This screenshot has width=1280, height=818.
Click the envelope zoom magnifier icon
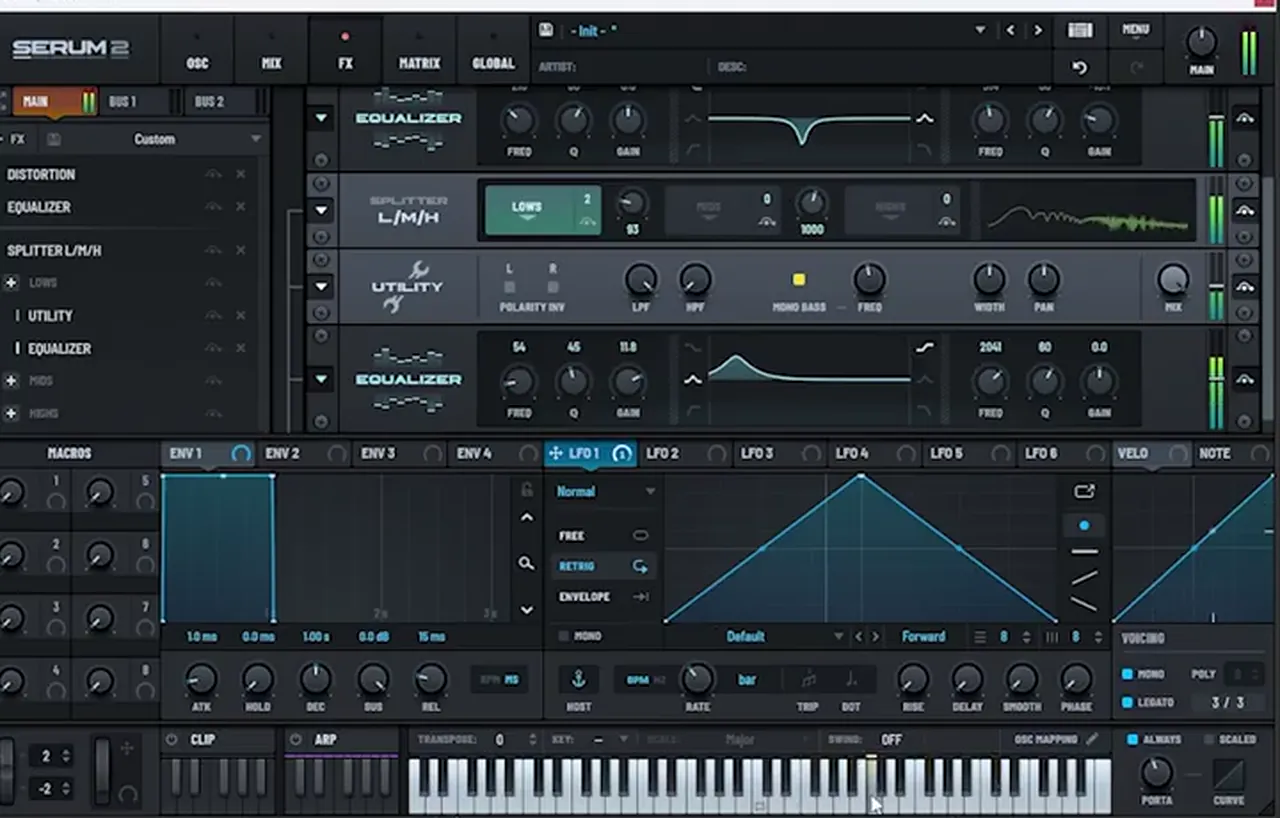click(x=526, y=564)
